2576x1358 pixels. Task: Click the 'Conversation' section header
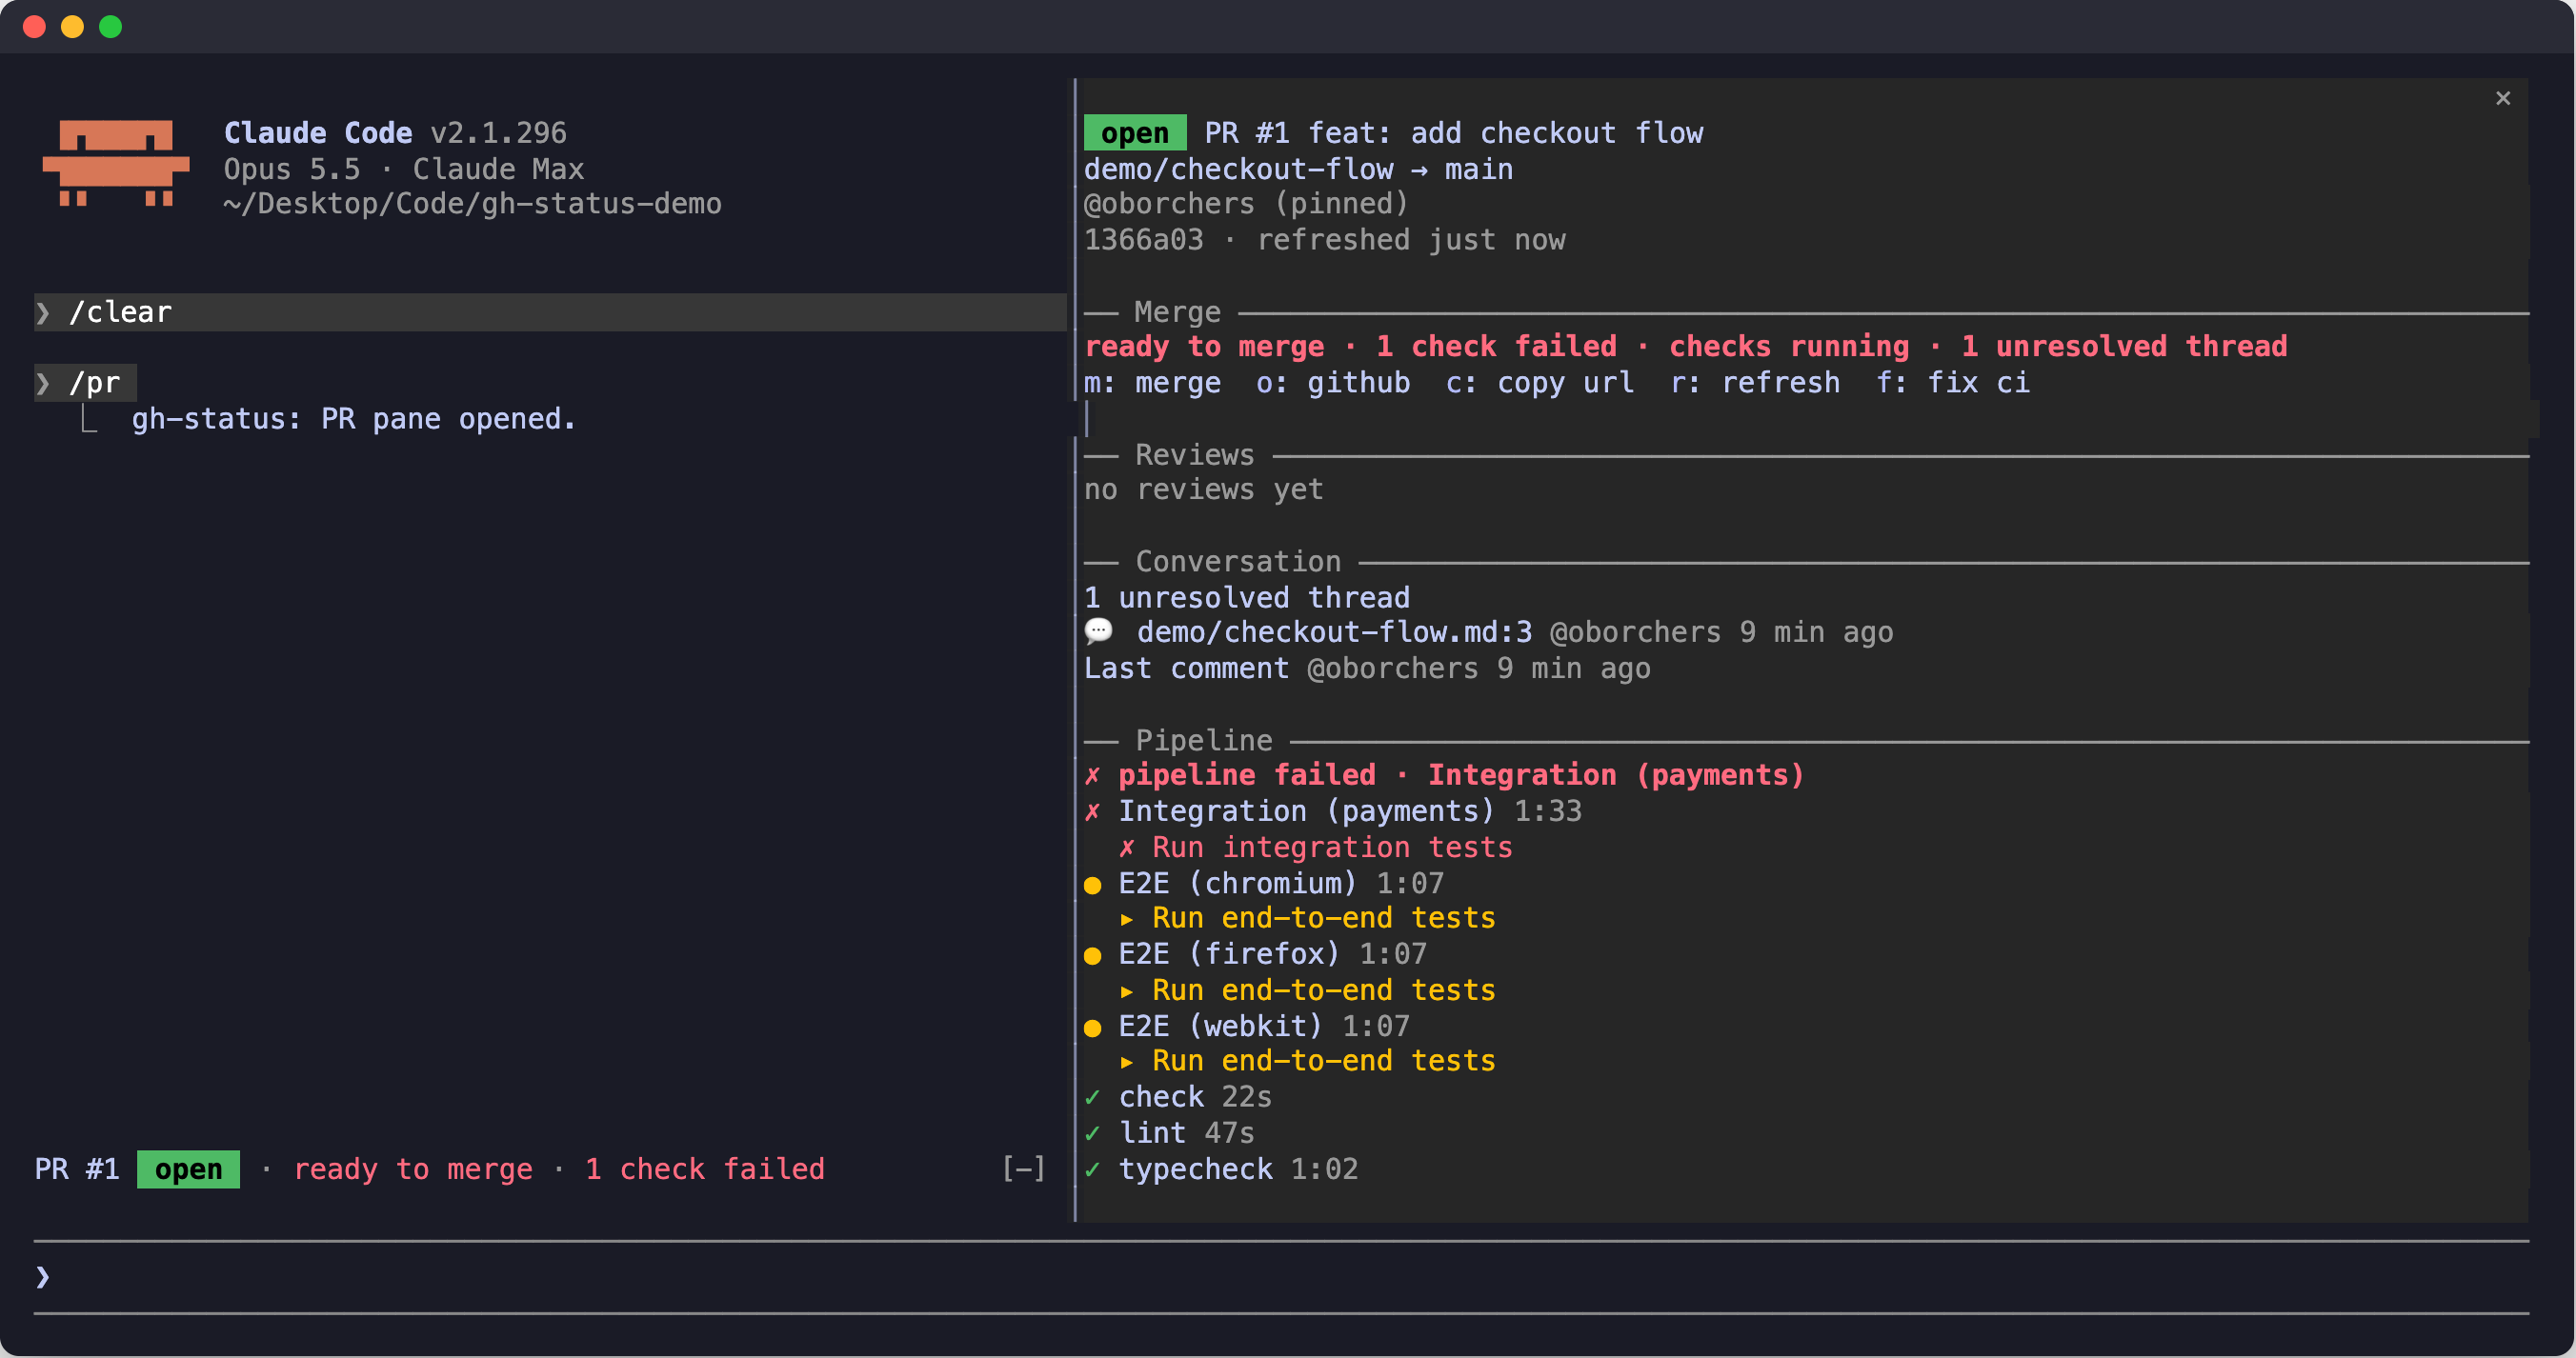tap(1238, 562)
